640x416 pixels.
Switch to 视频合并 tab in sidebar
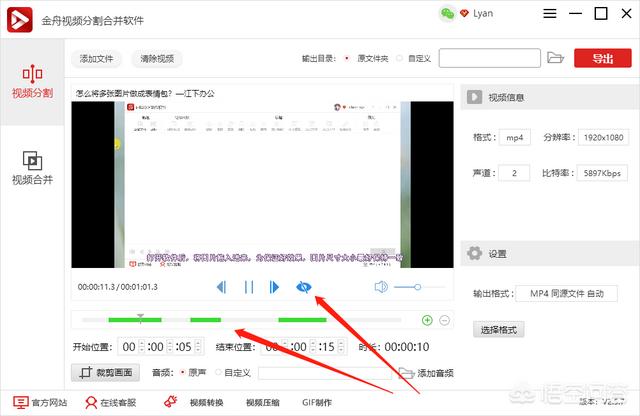[x=32, y=168]
